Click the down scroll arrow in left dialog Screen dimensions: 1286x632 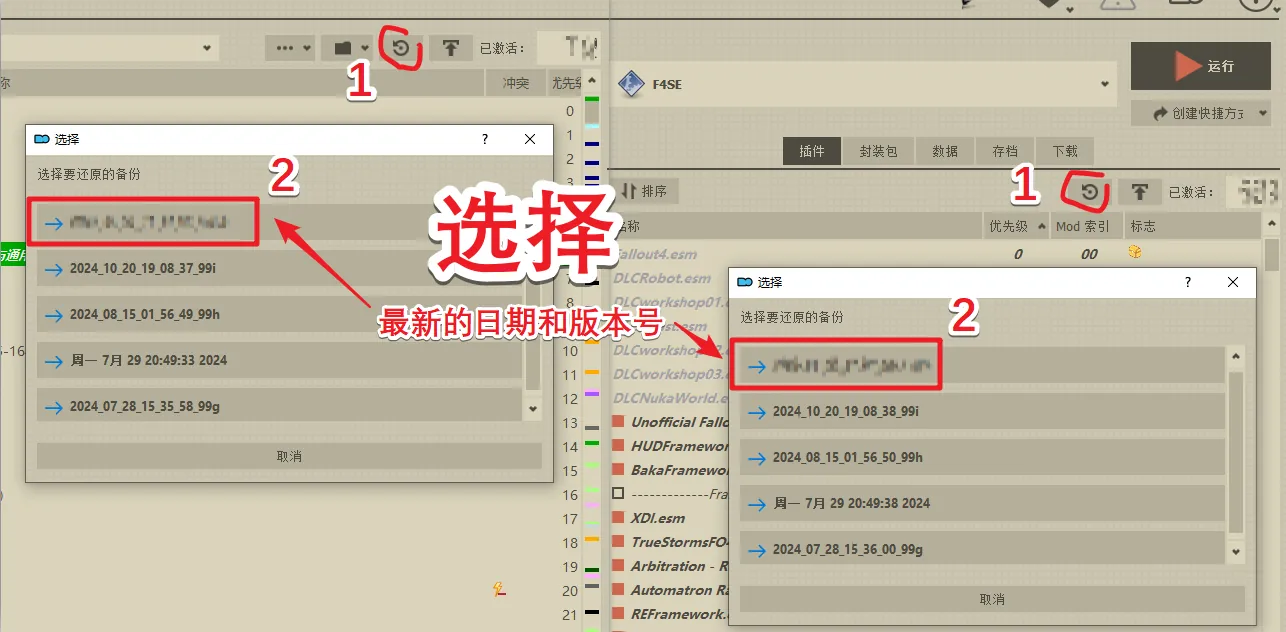coord(533,408)
